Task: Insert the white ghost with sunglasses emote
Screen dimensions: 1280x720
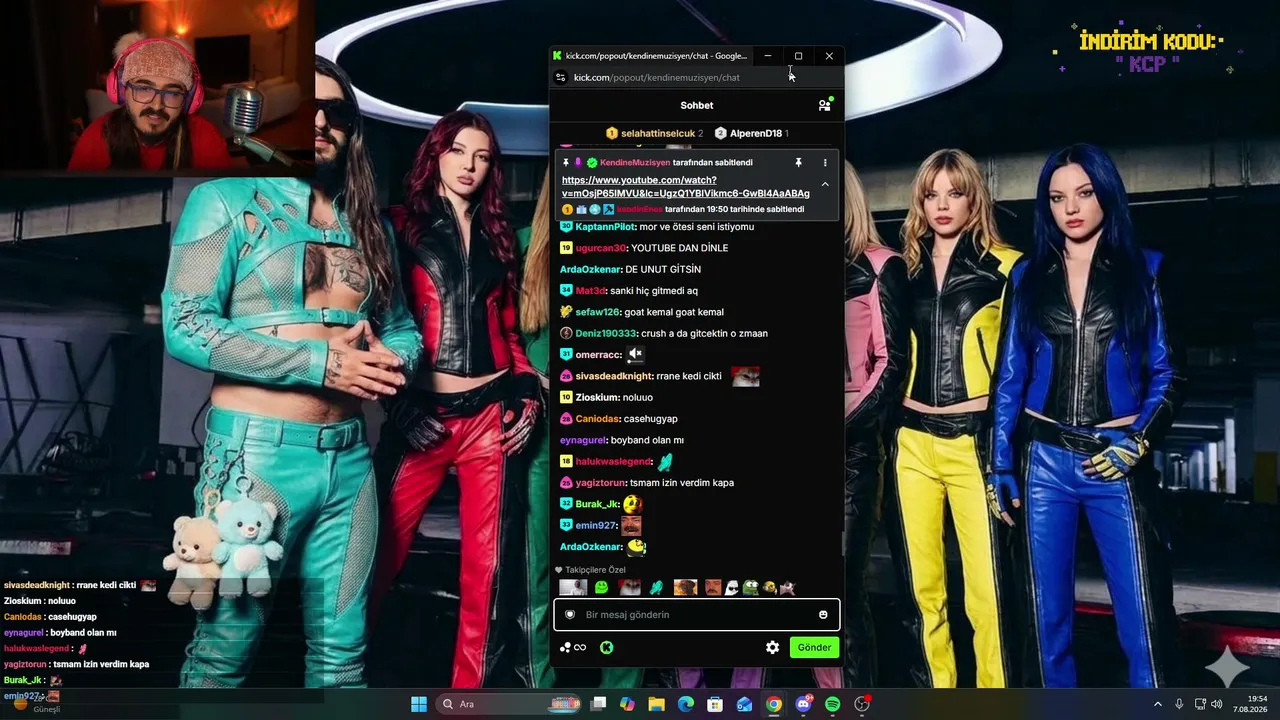Action: [732, 588]
